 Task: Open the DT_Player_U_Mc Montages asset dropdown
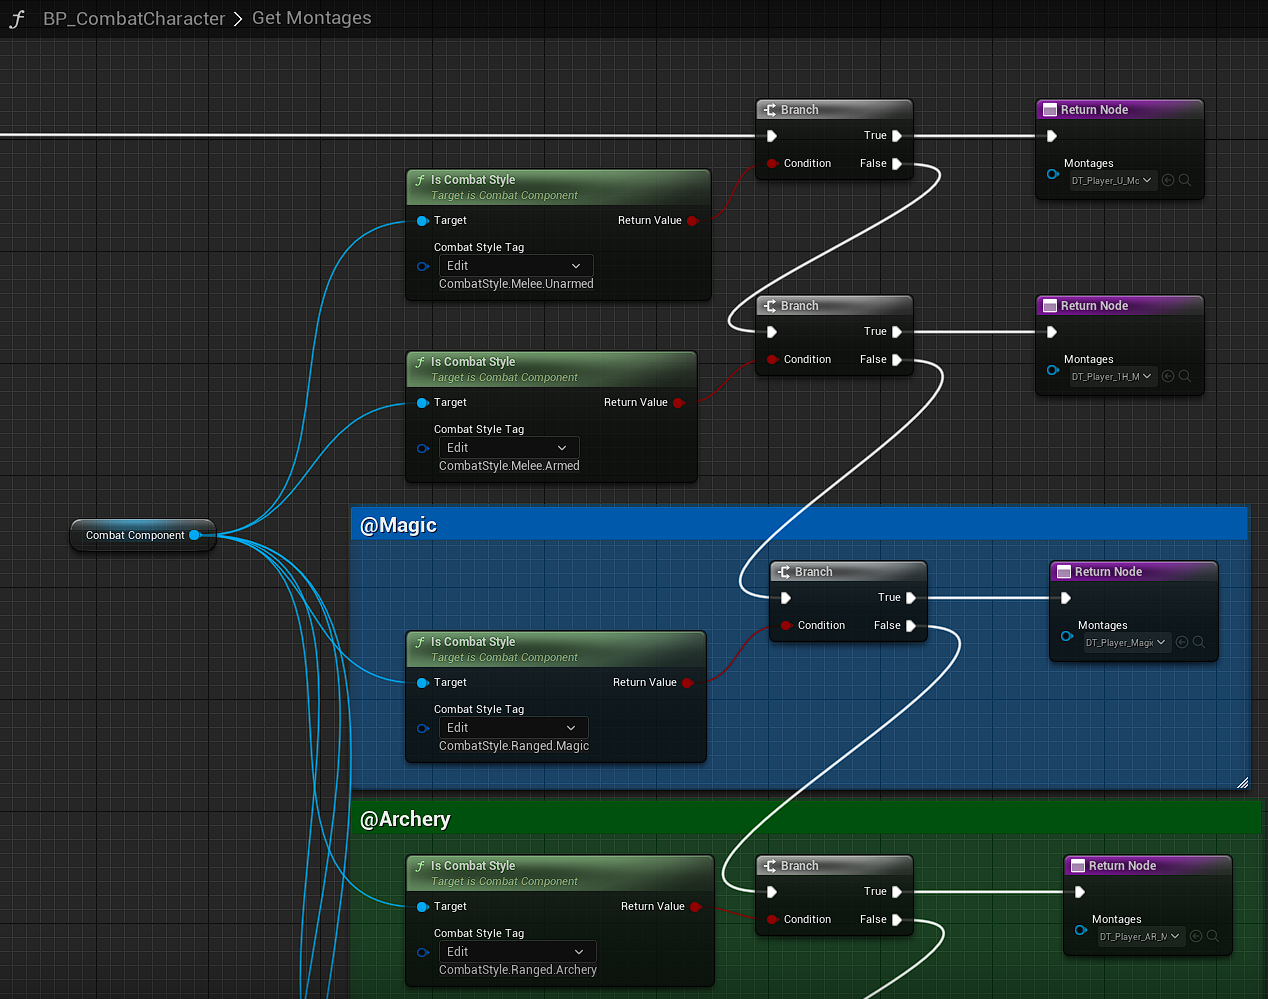(x=1111, y=180)
